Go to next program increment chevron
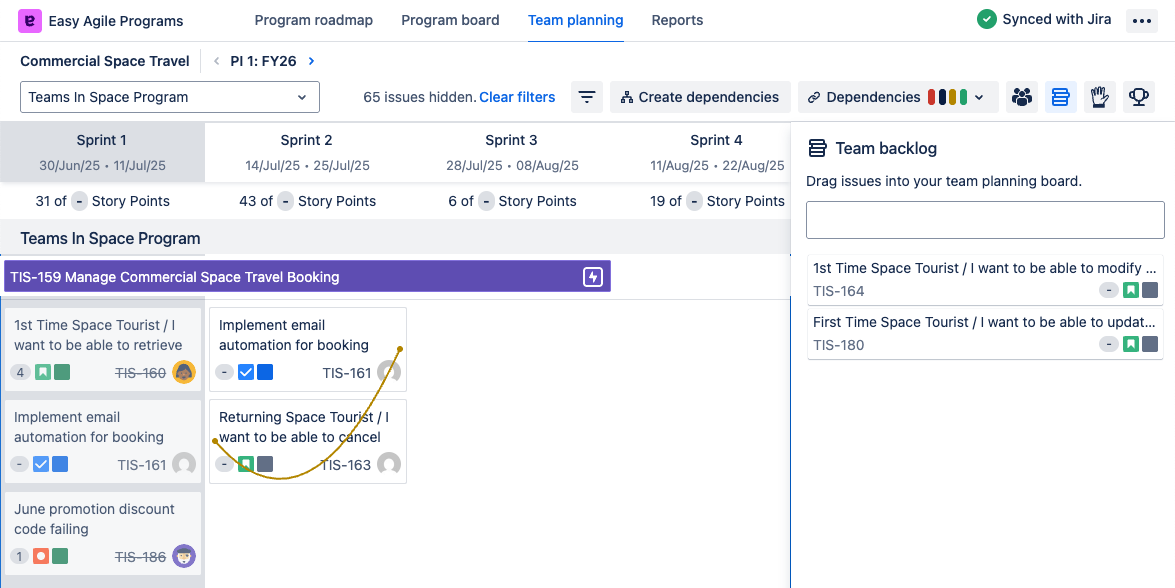Image resolution: width=1175 pixels, height=588 pixels. (311, 61)
